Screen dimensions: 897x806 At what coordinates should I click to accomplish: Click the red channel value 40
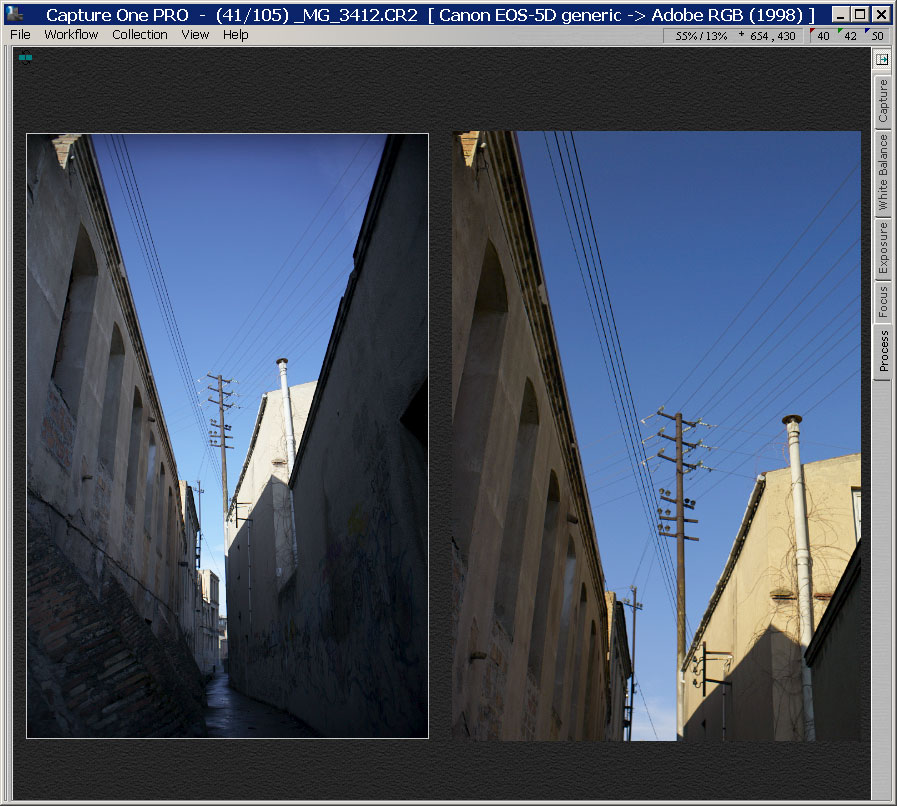point(823,36)
